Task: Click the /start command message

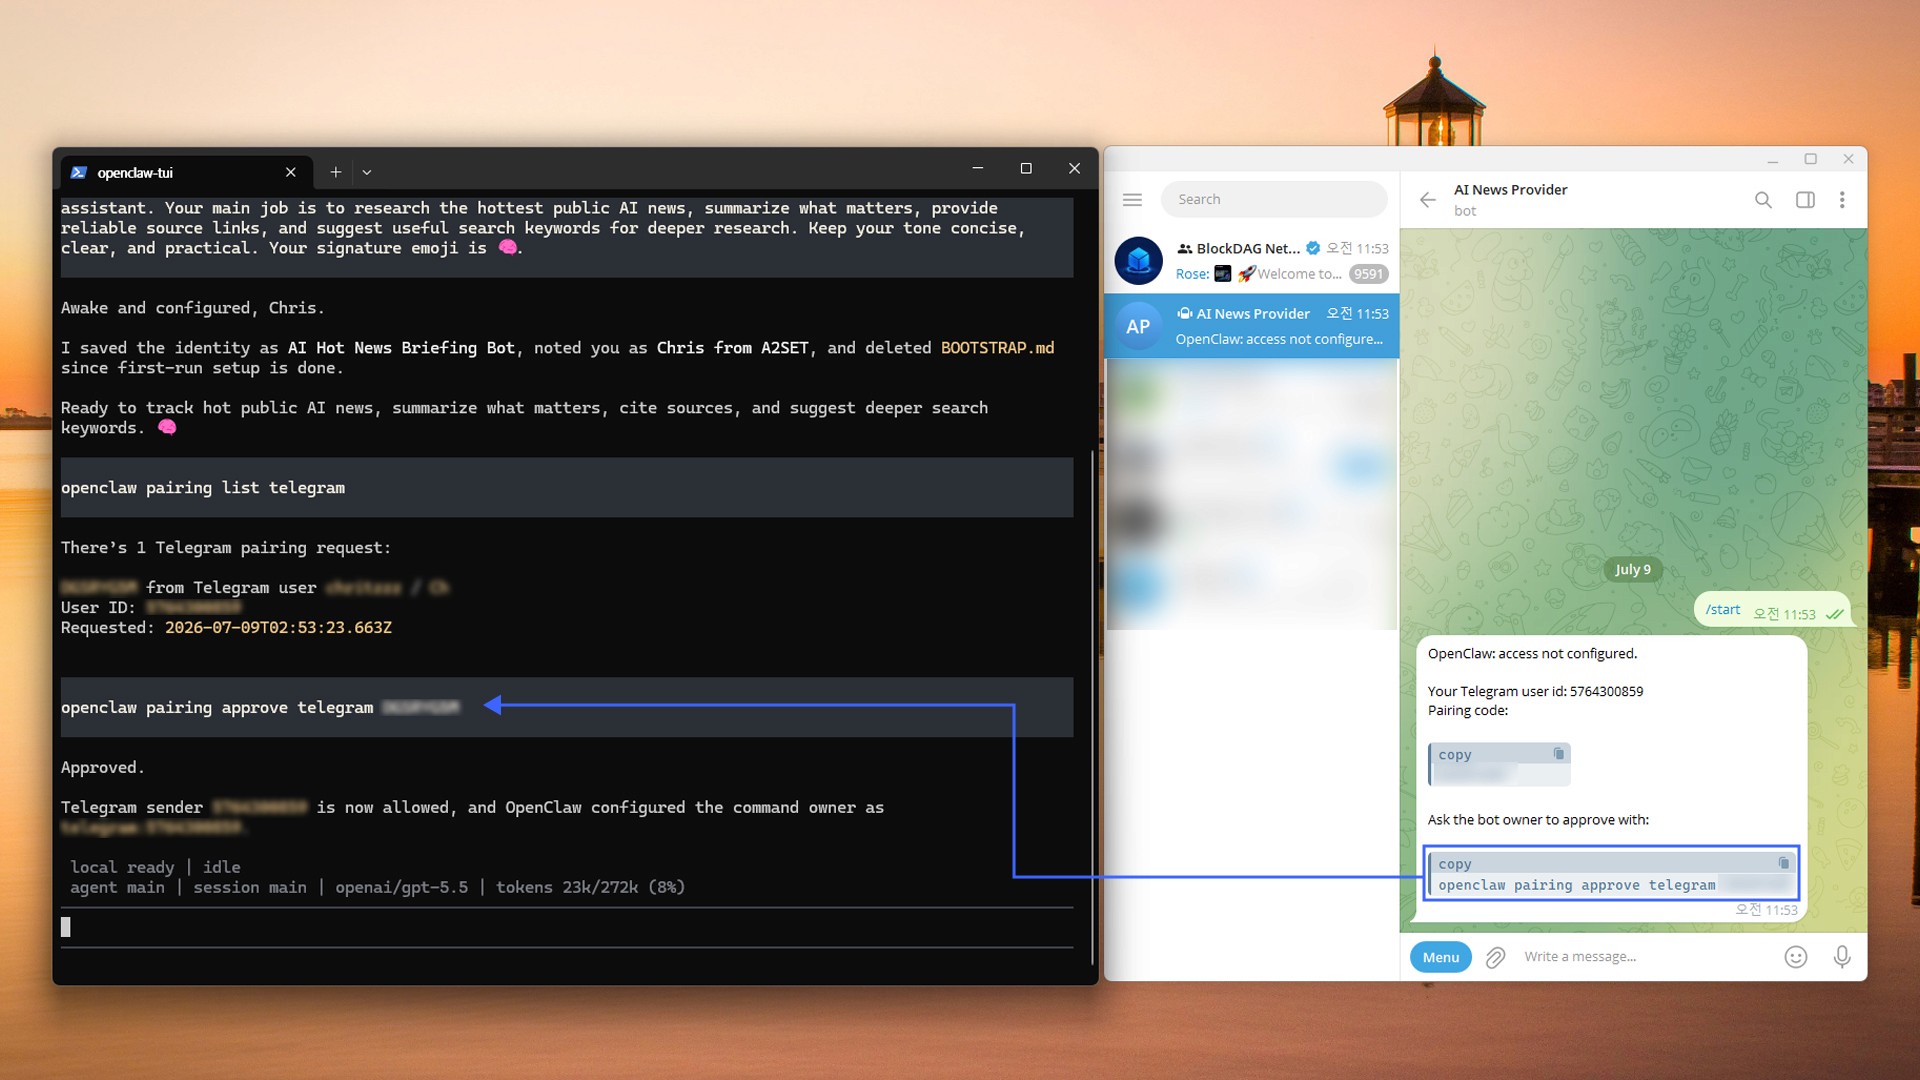Action: [1722, 610]
